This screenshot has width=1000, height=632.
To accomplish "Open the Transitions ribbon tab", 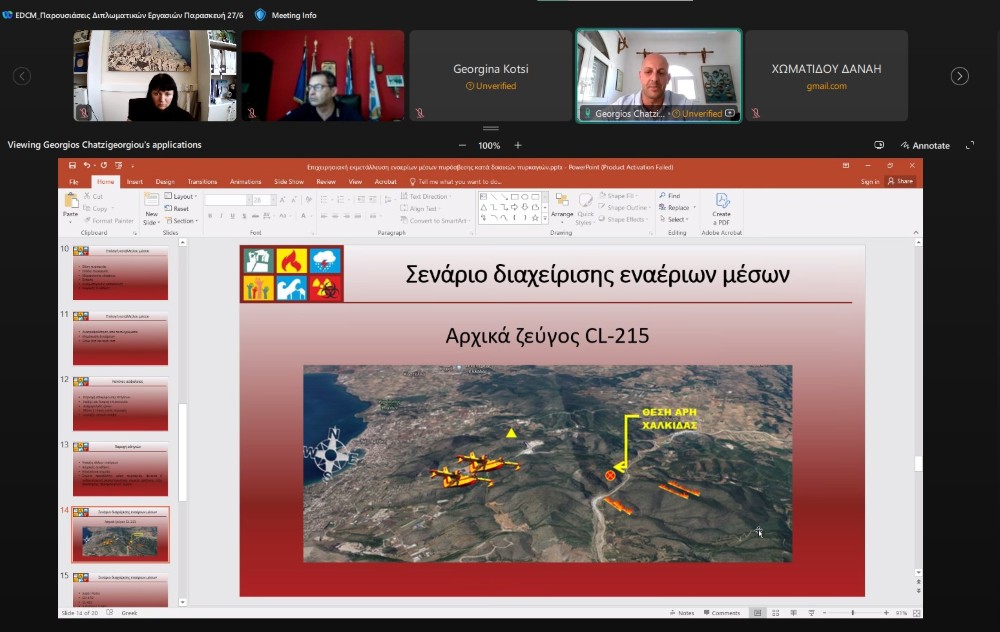I will [x=201, y=182].
